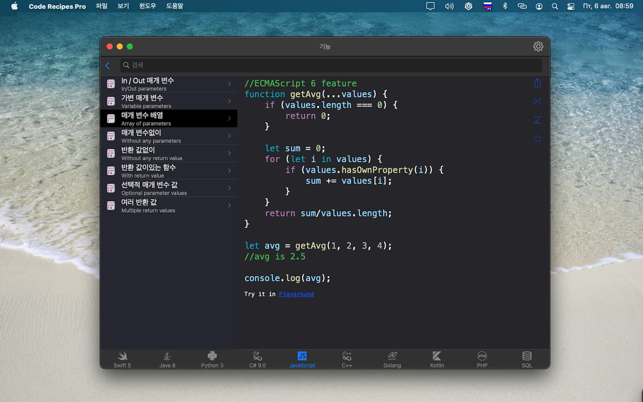Add snippet to favorites with the star
Viewport: 643px width, 402px height.
538,139
